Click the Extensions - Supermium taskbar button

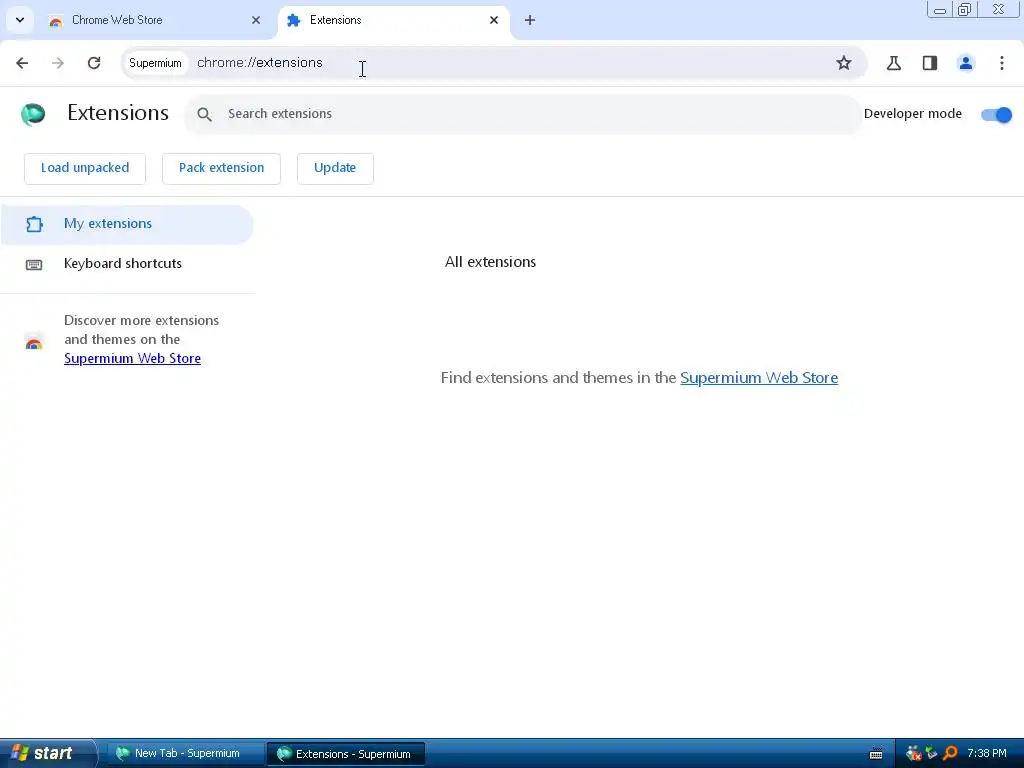tap(346, 754)
